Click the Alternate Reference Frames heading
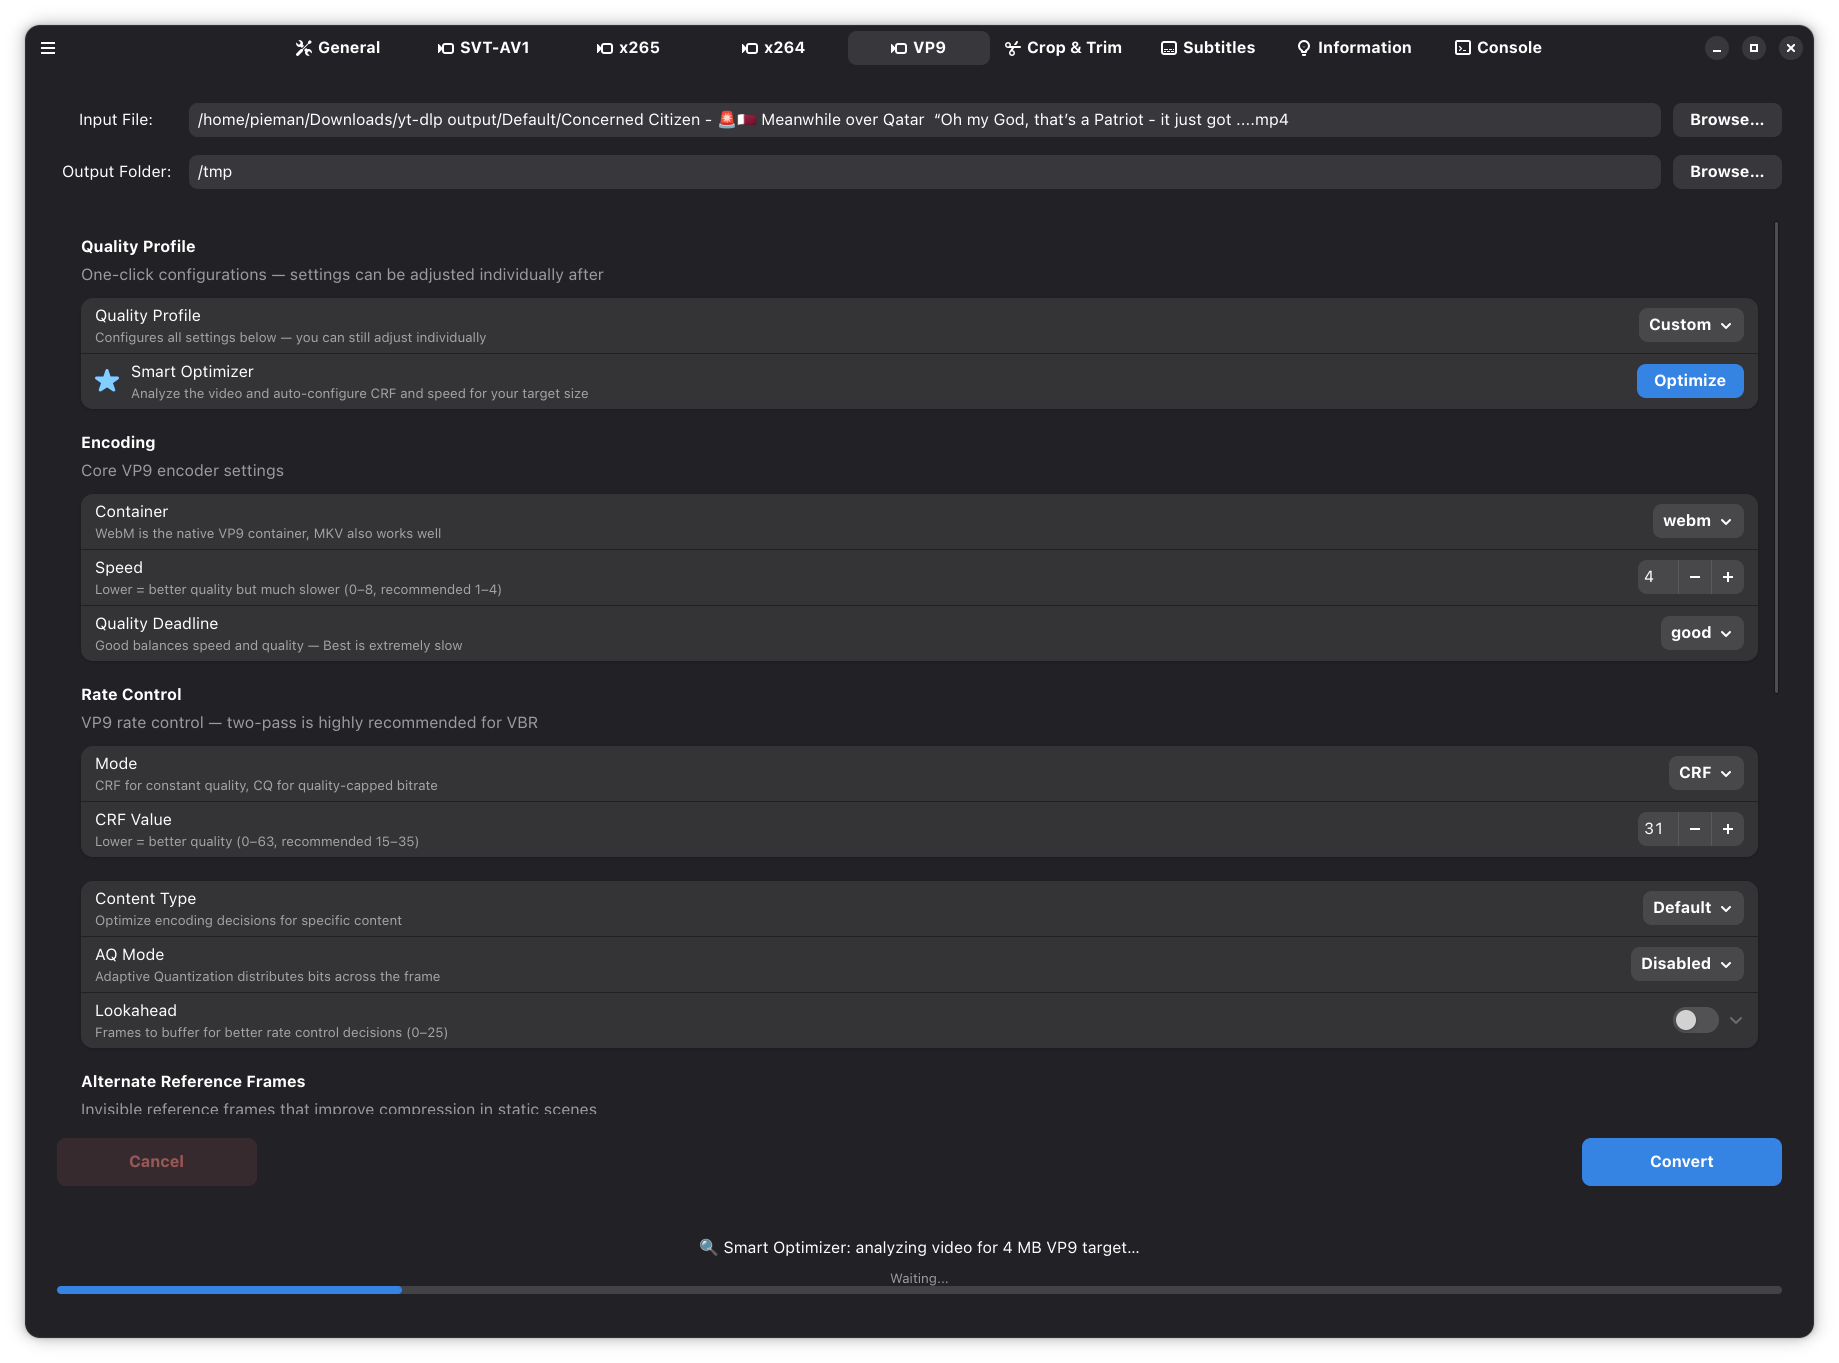The height and width of the screenshot is (1363, 1839). click(193, 1082)
